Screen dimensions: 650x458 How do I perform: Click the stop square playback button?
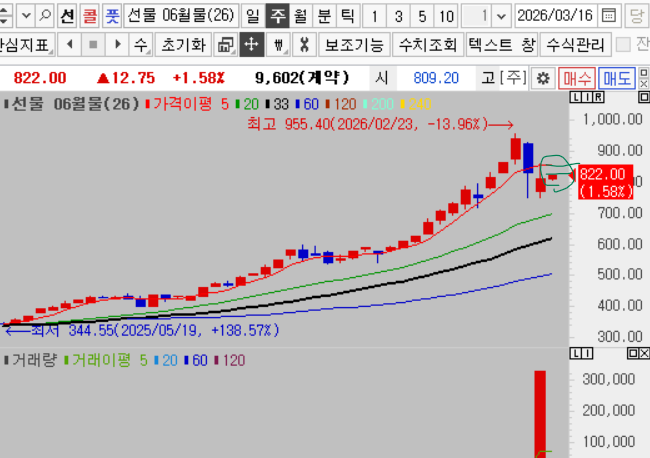pos(93,44)
